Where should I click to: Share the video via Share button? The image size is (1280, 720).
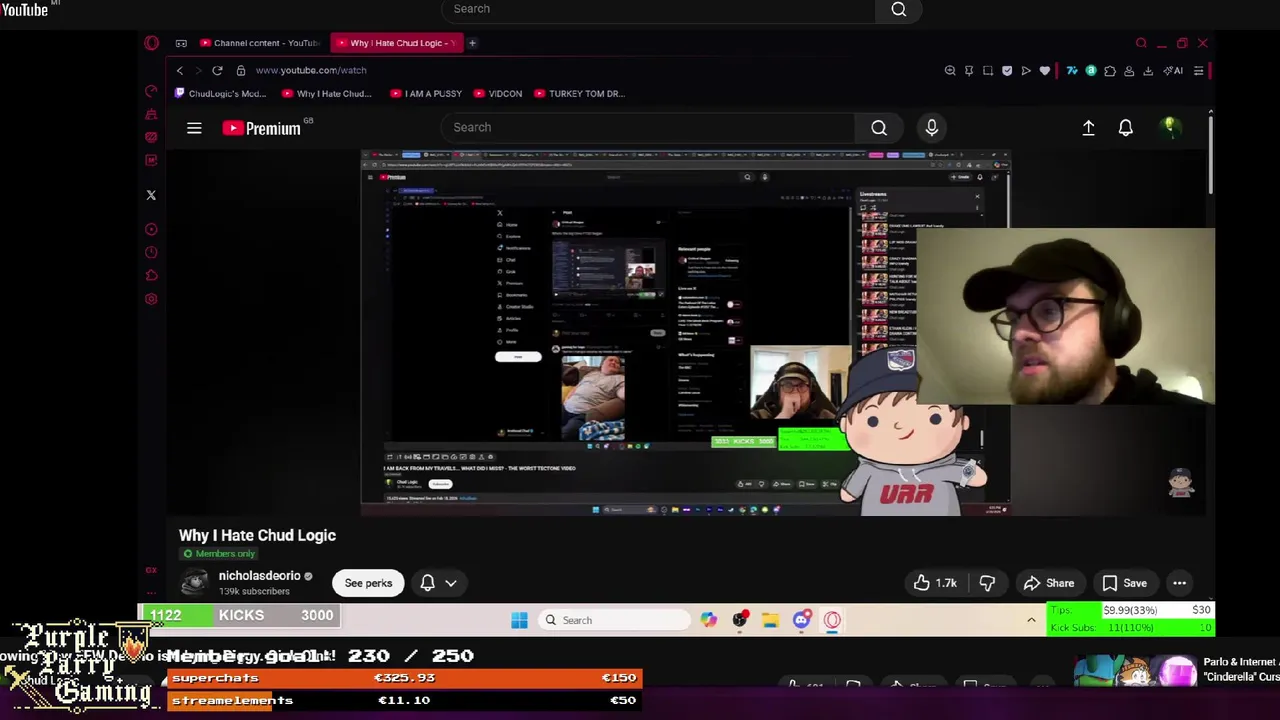1049,583
